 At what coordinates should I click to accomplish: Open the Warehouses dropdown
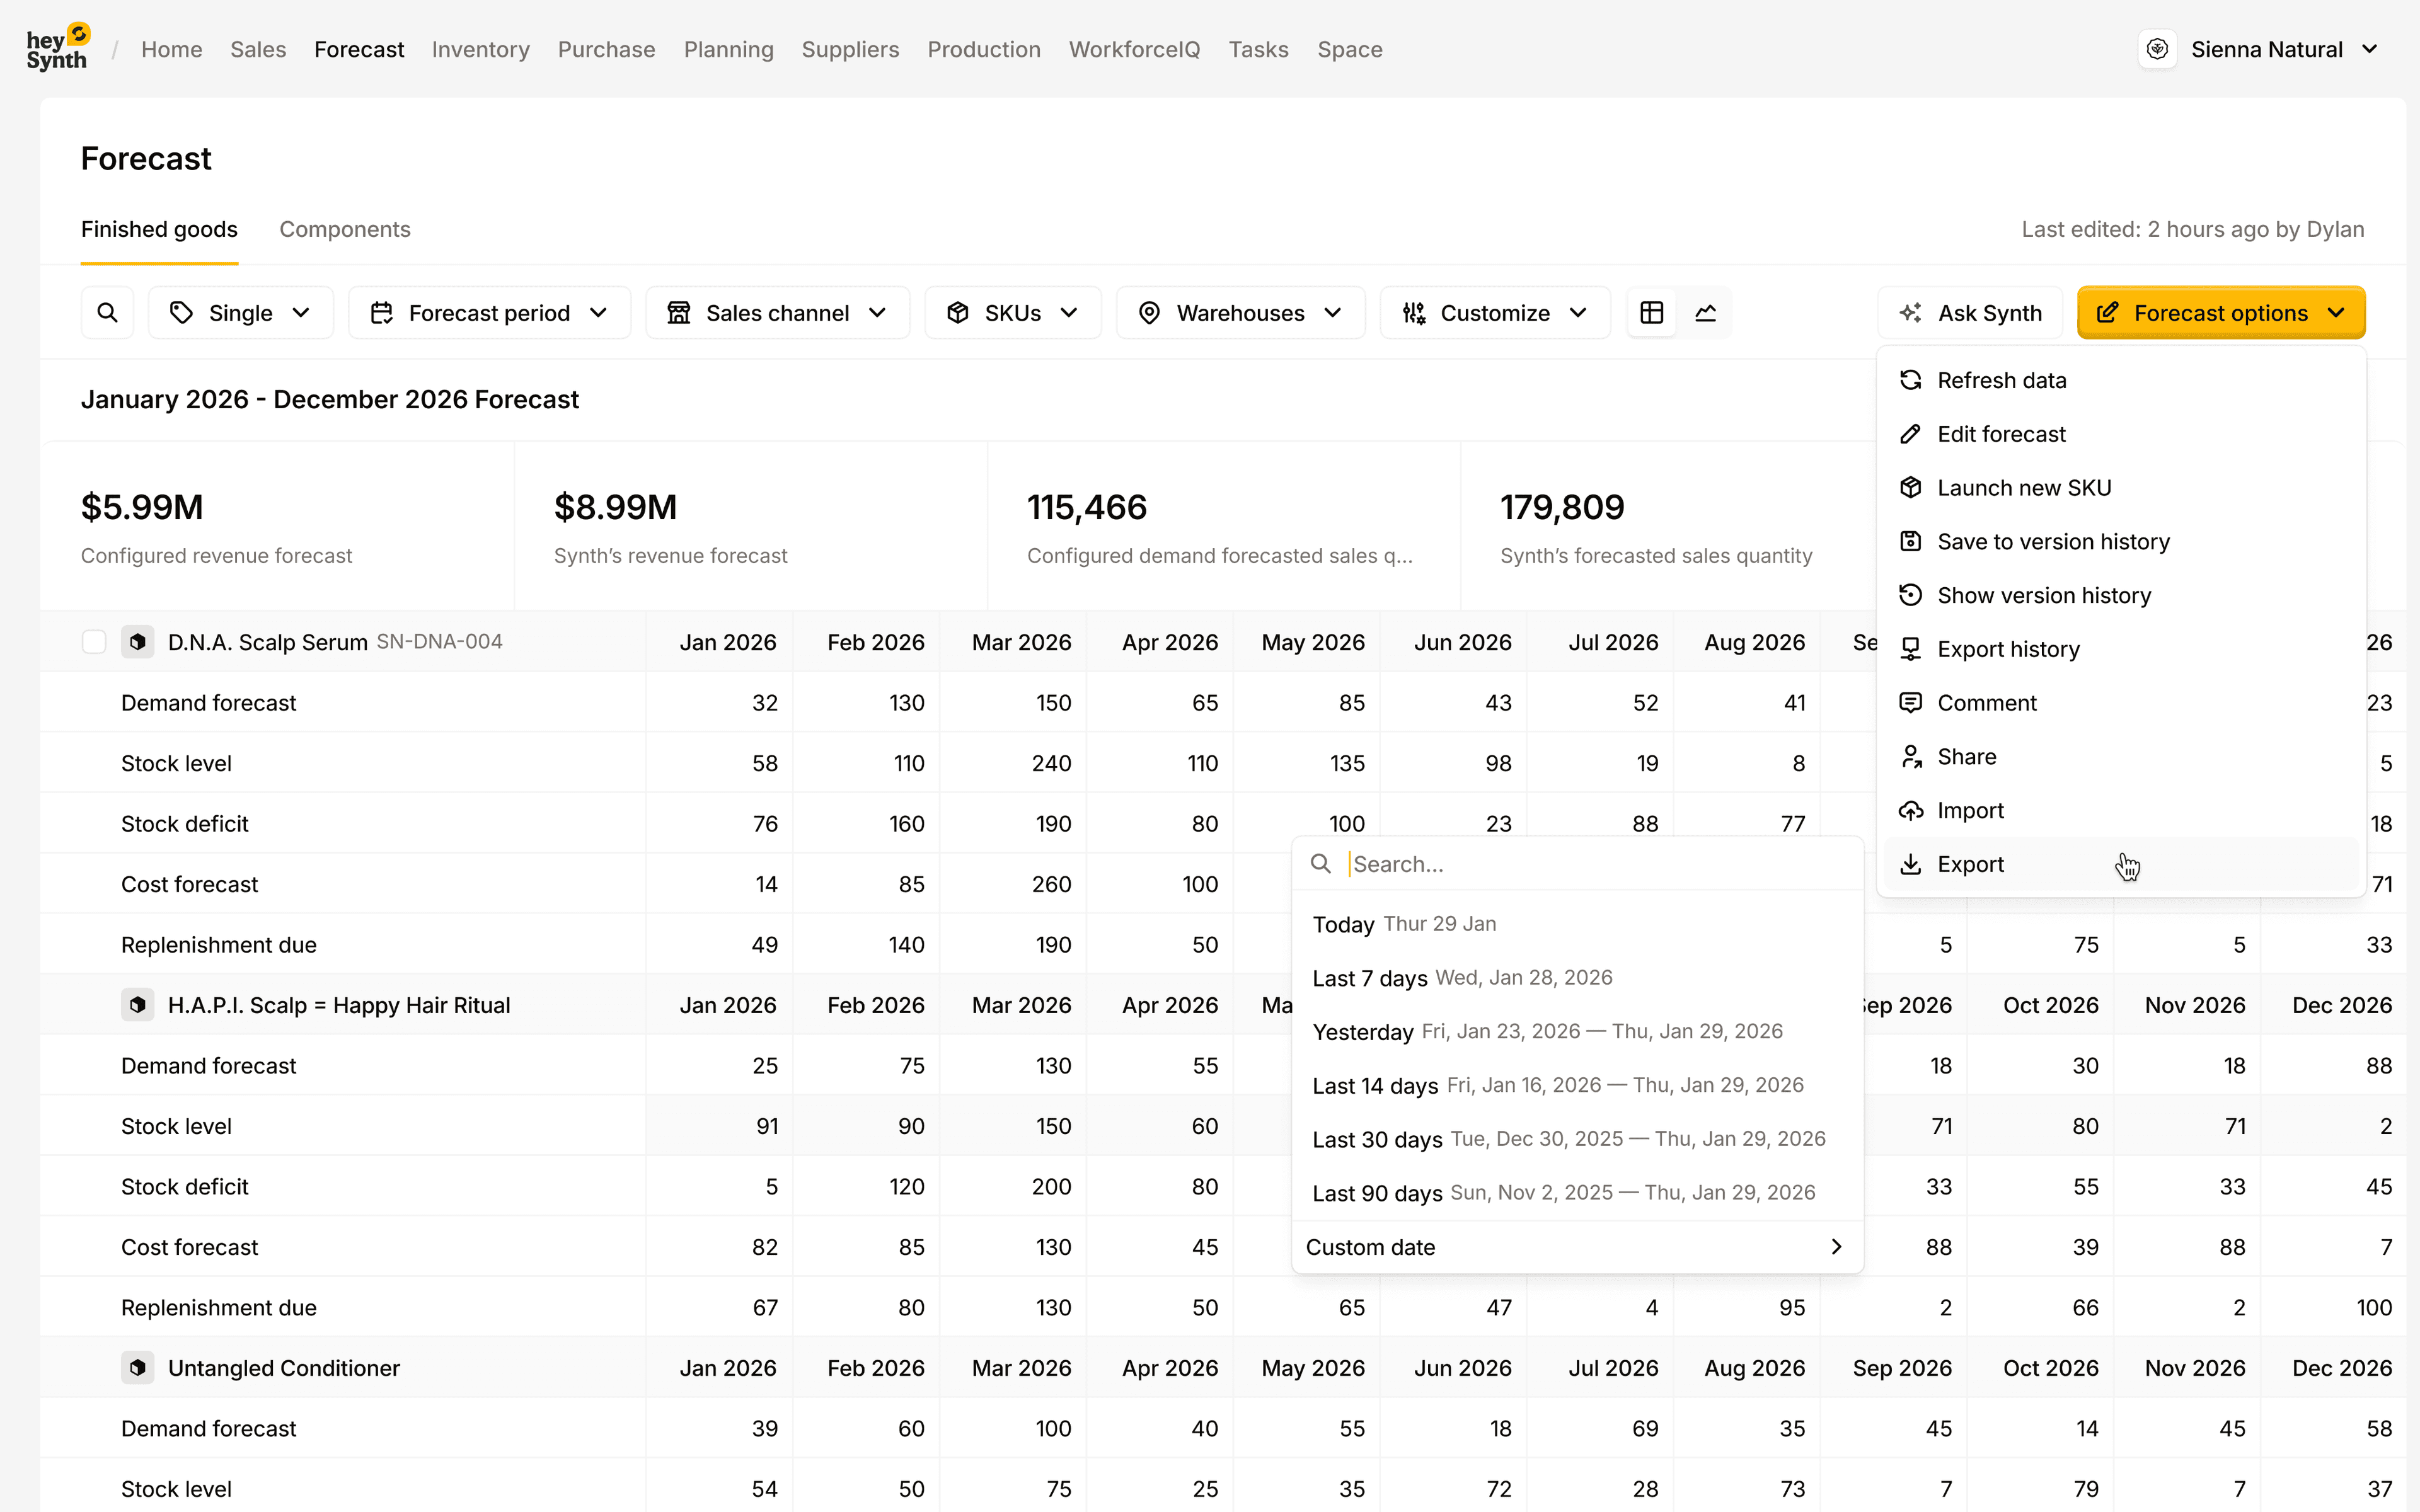[1240, 313]
